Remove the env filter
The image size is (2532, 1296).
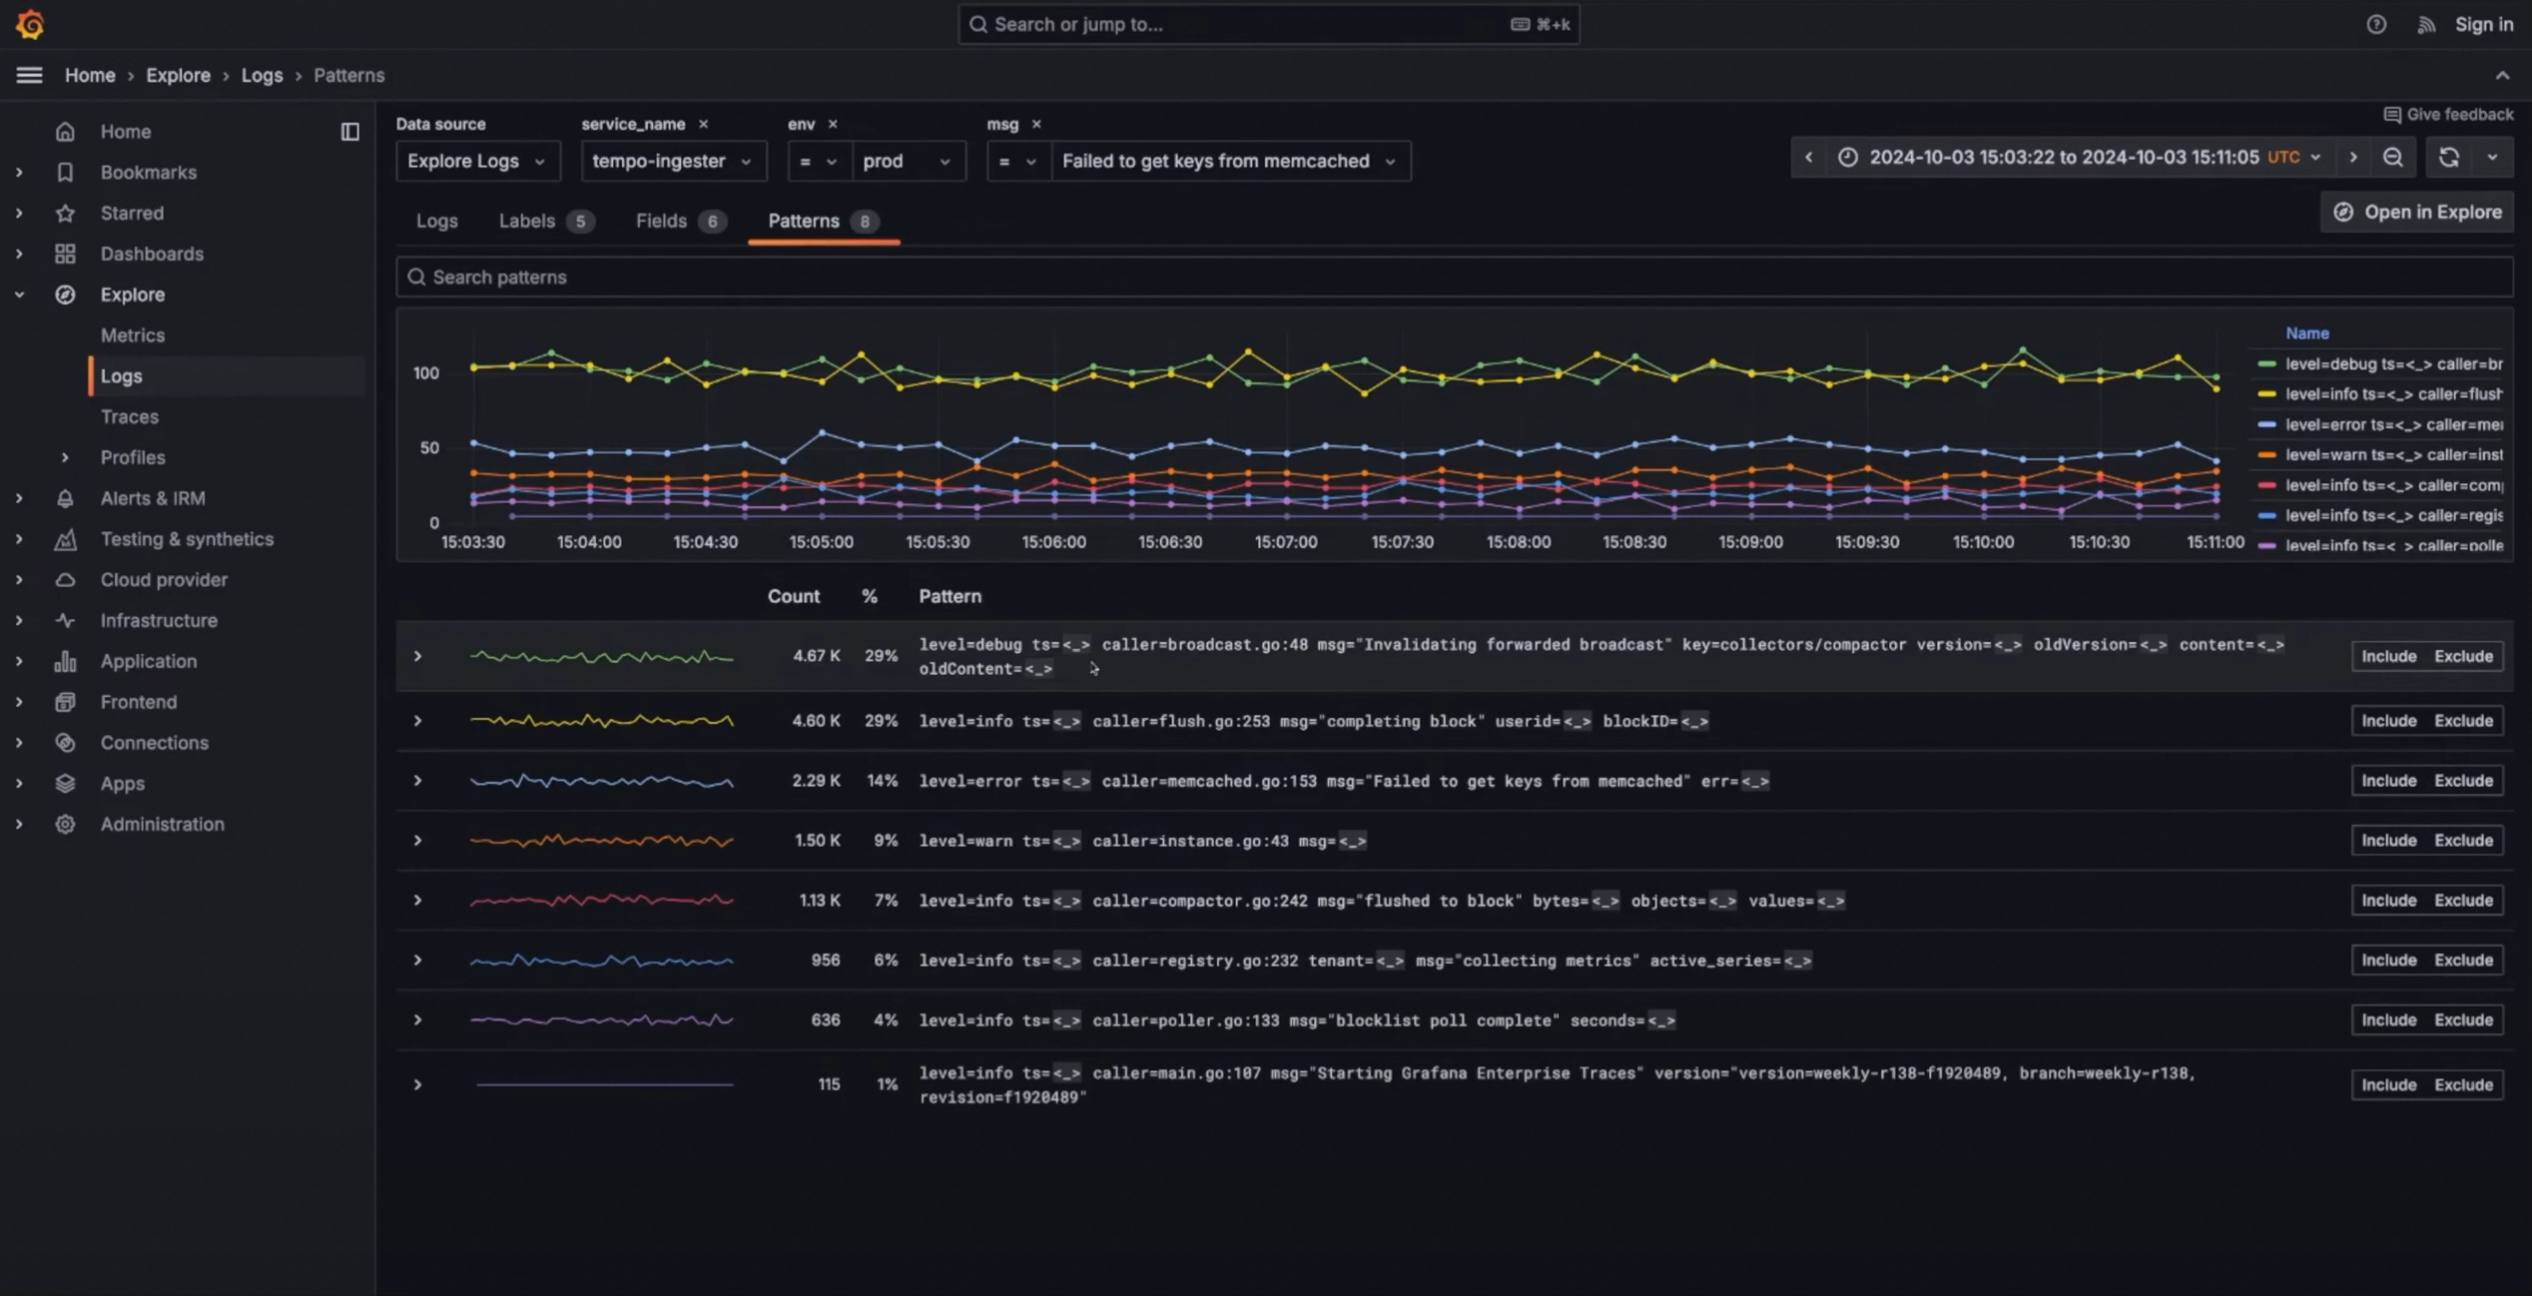(x=832, y=124)
